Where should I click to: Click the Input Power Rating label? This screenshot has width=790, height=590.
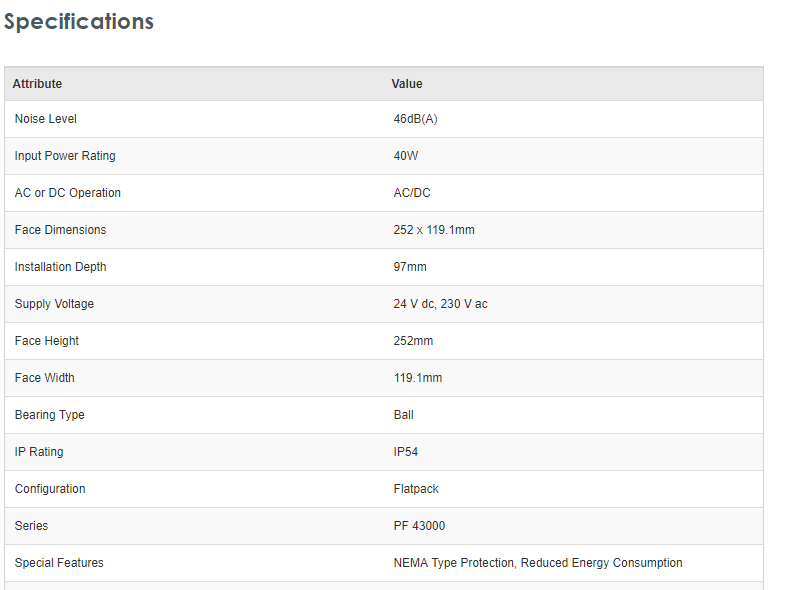click(x=65, y=156)
